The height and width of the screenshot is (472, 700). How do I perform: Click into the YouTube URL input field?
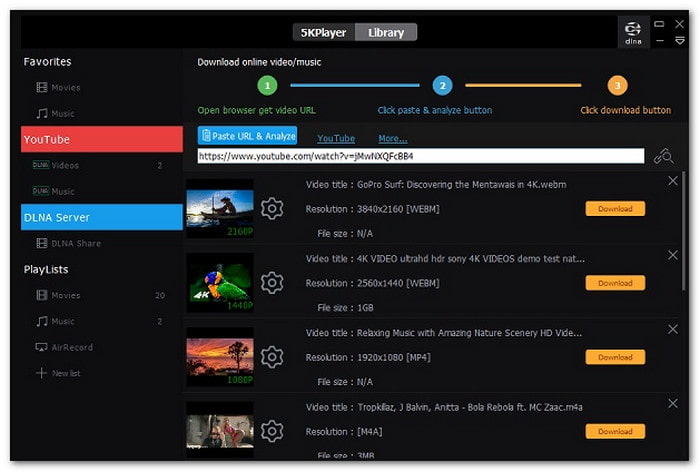(x=421, y=156)
